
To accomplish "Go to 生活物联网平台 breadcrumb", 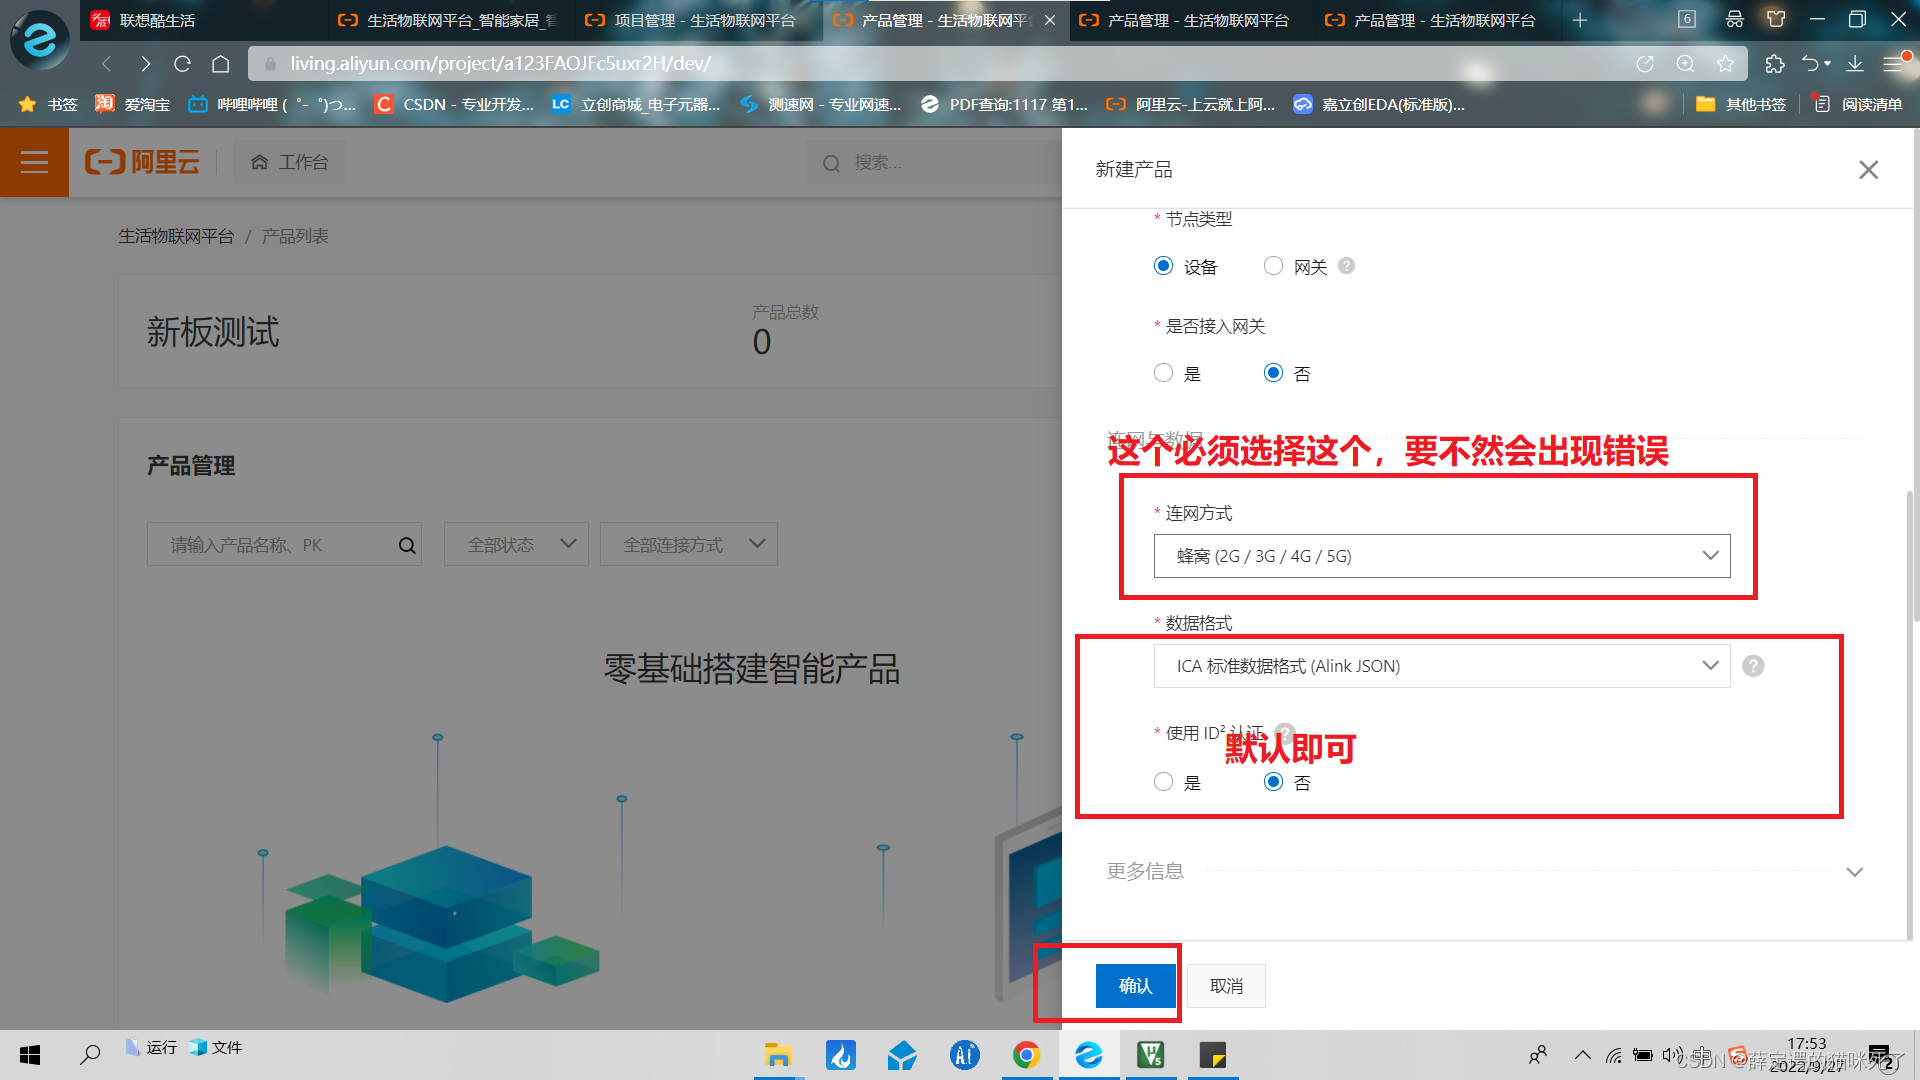I will tap(176, 236).
